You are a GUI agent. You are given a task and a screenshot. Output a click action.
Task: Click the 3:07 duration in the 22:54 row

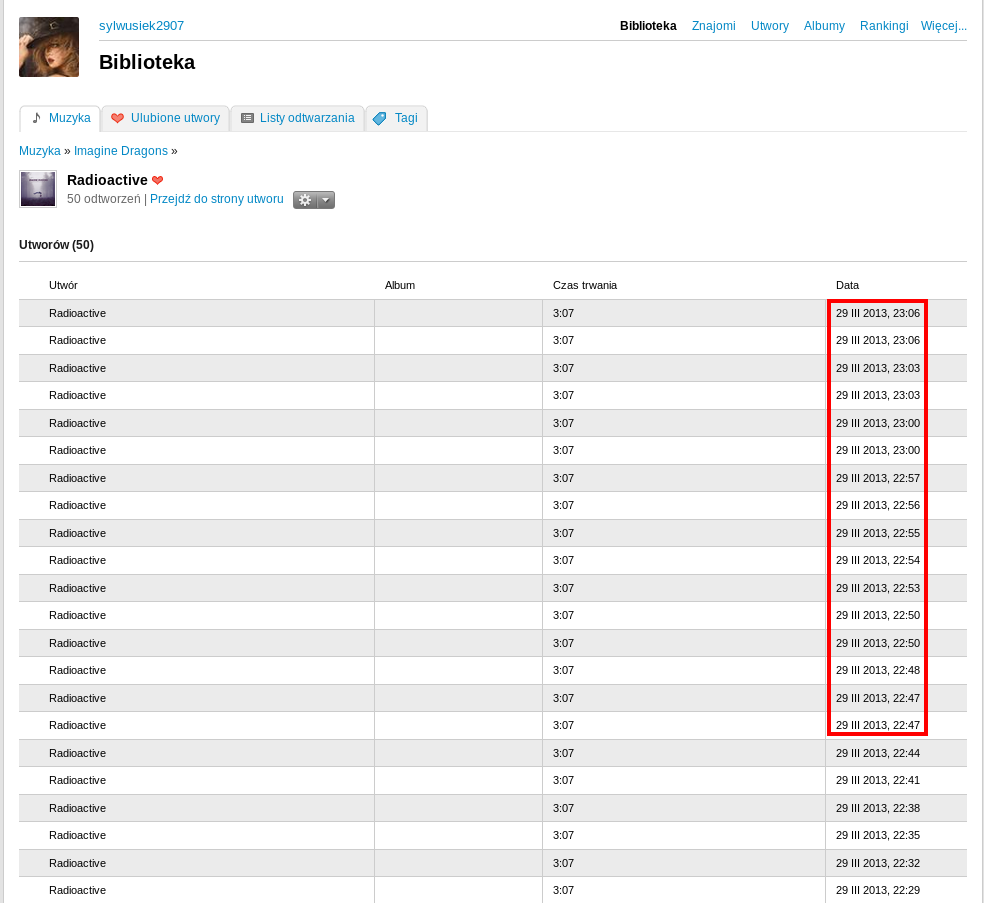coord(563,560)
